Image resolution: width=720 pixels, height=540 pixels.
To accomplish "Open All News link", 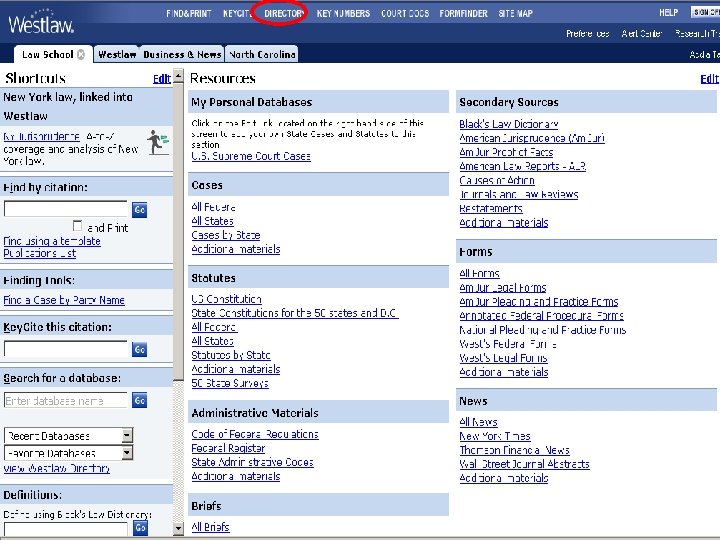I will pyautogui.click(x=478, y=422).
